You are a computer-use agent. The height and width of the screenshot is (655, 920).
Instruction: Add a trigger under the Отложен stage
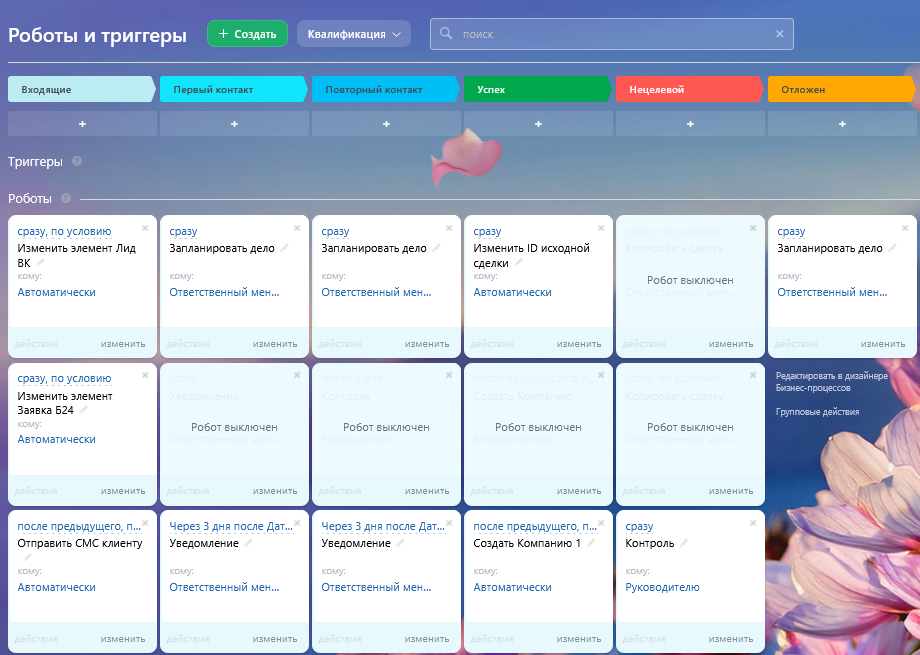coord(842,124)
